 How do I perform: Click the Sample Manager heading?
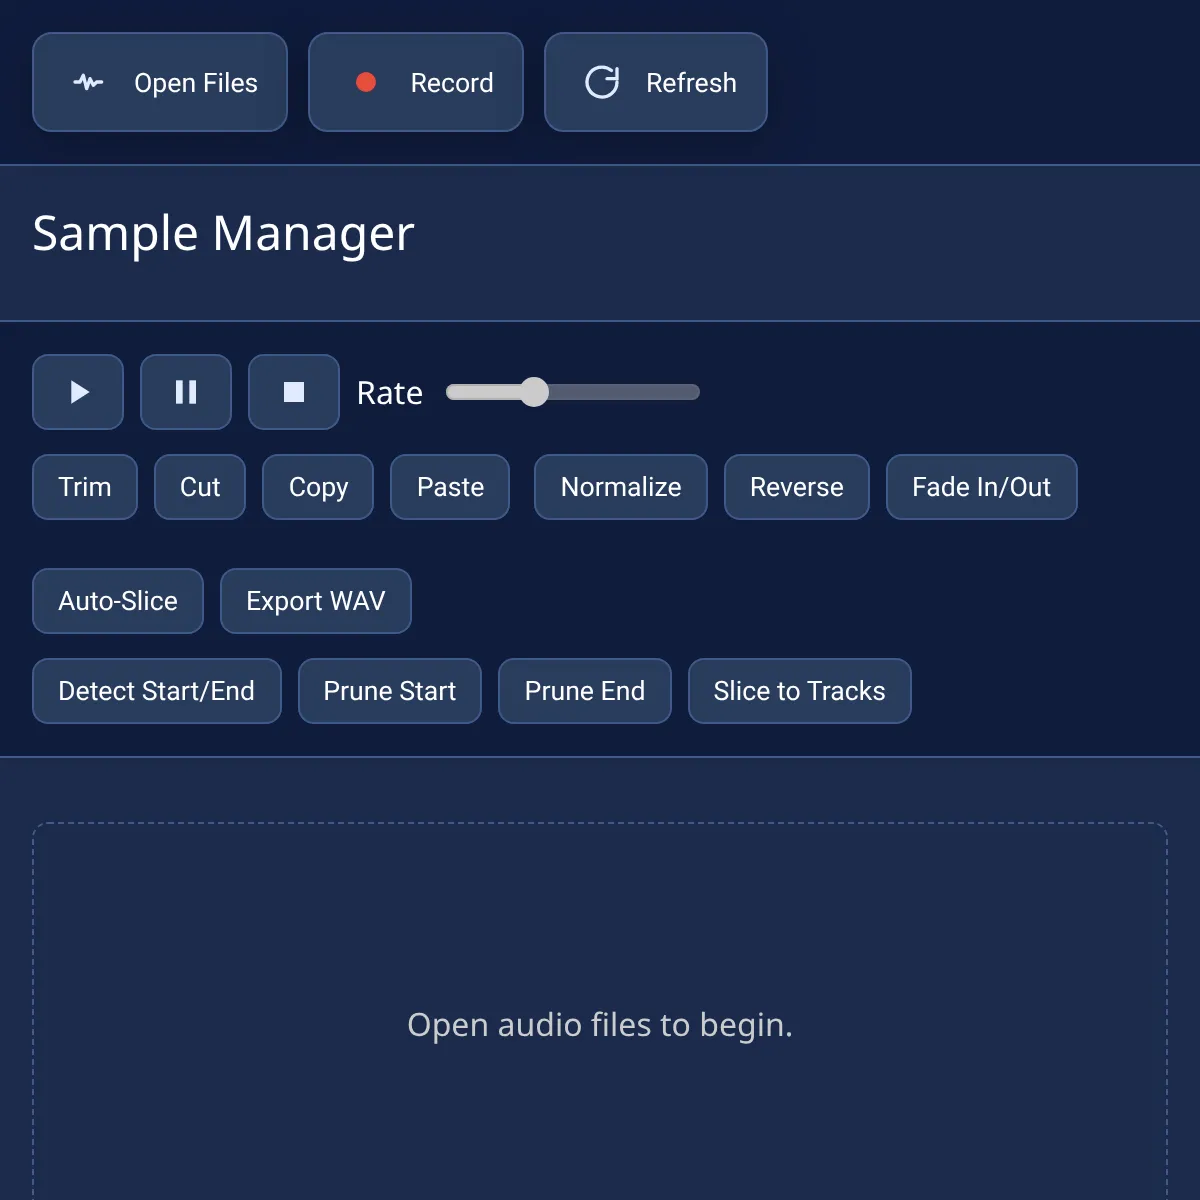pos(223,234)
